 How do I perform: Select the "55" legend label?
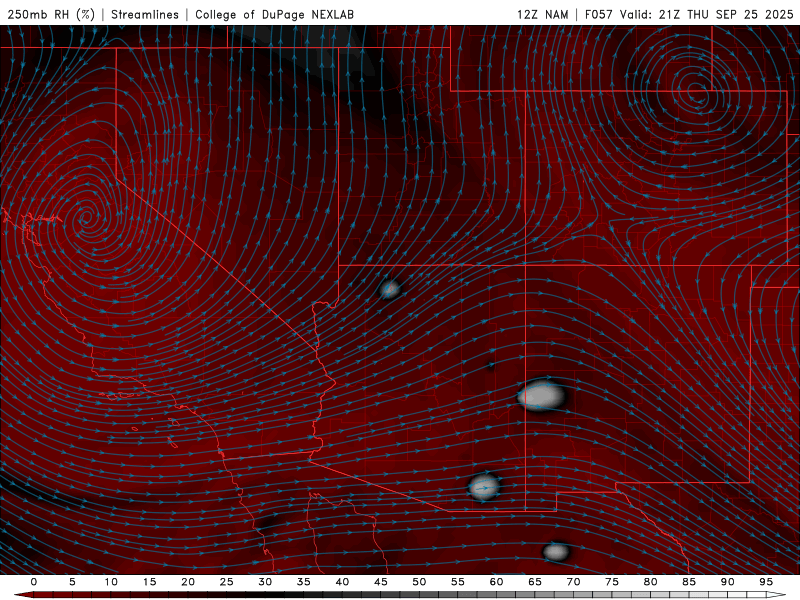[458, 582]
